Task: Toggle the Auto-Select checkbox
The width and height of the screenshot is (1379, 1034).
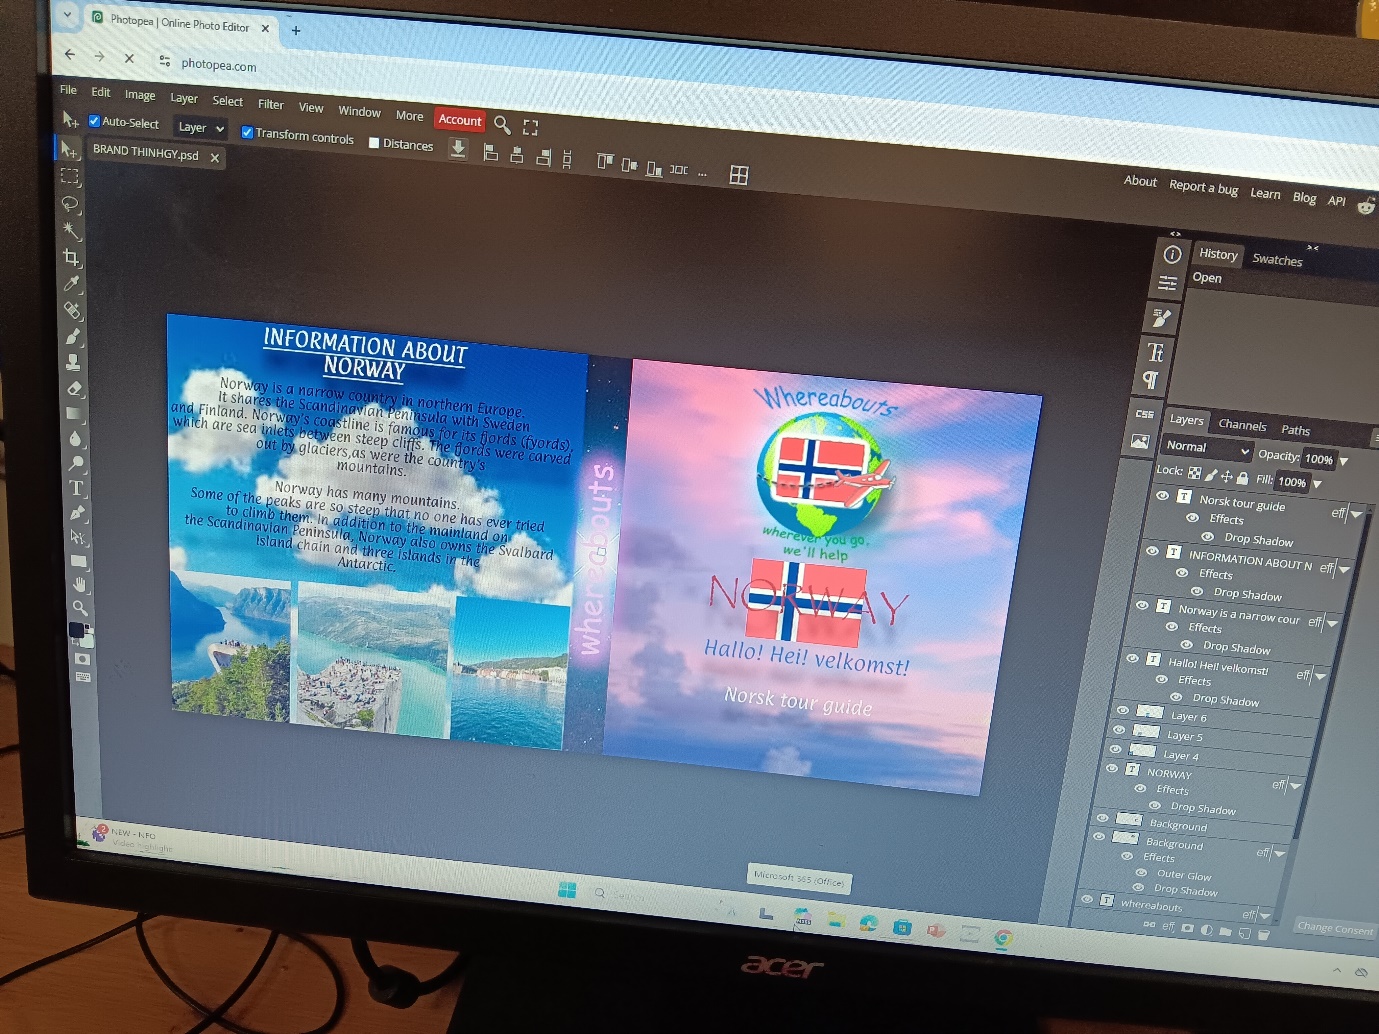Action: point(94,121)
